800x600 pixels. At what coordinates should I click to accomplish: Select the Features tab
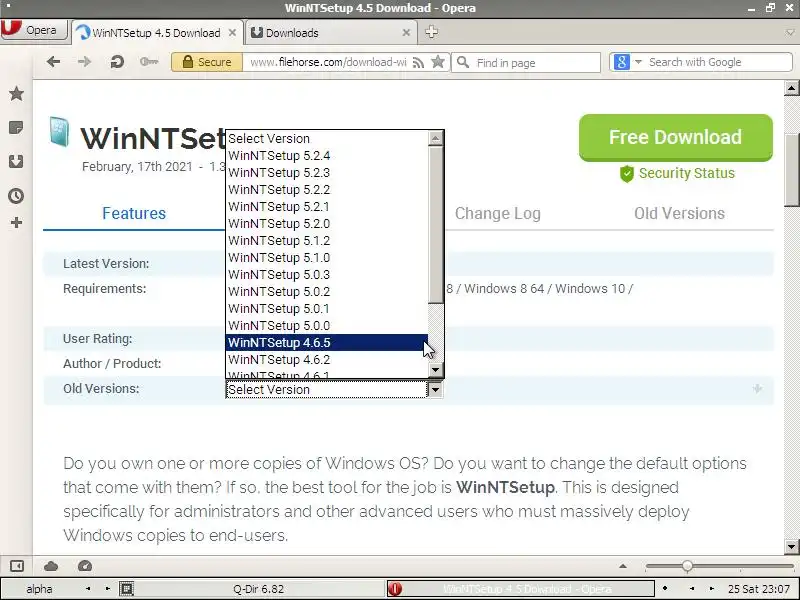(134, 213)
